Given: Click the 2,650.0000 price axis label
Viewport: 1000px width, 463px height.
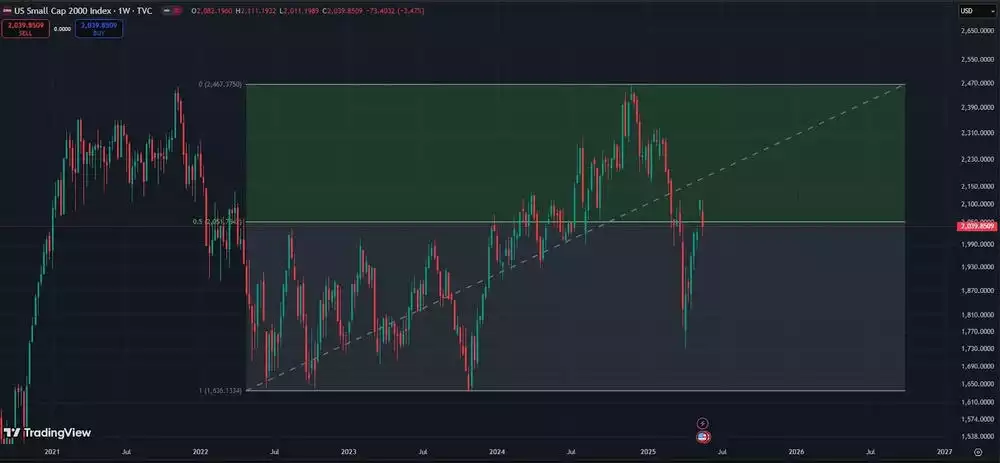Looking at the screenshot, I should pos(976,31).
